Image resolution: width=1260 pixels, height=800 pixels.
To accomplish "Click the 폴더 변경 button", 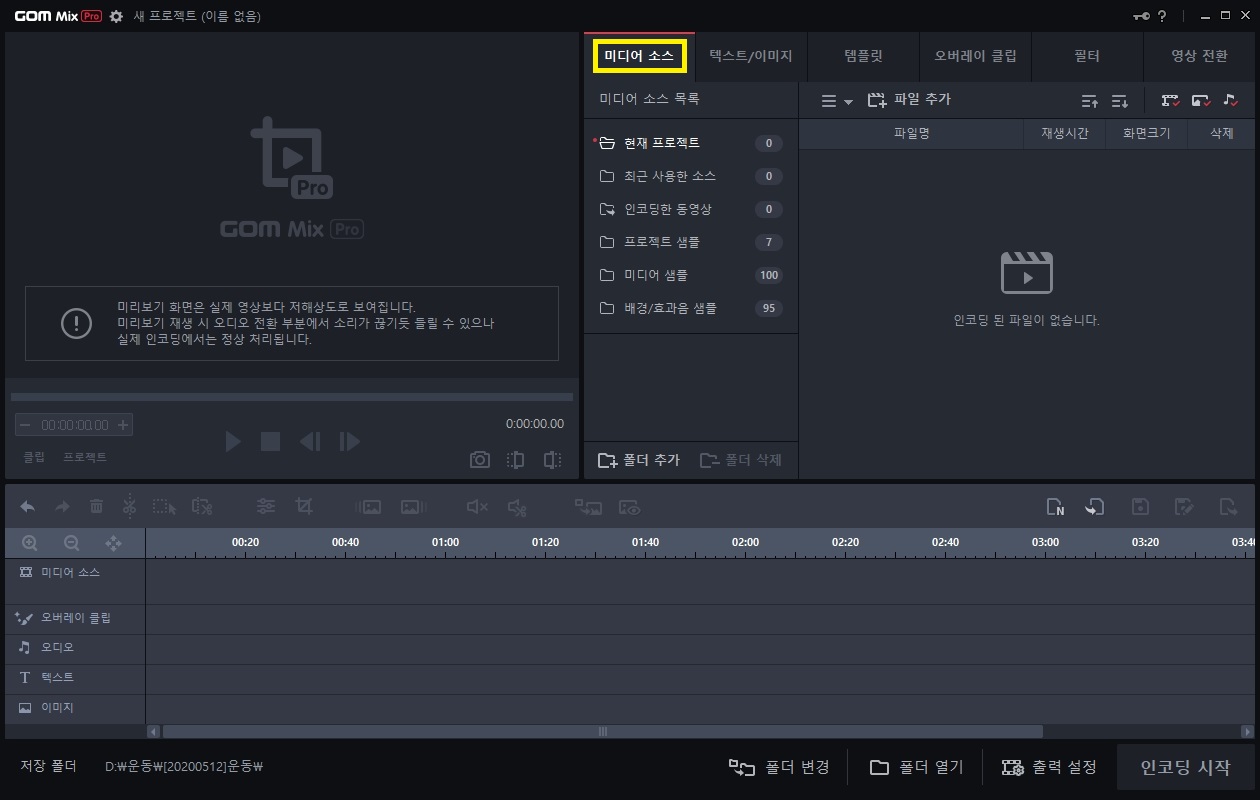I will tap(780, 768).
